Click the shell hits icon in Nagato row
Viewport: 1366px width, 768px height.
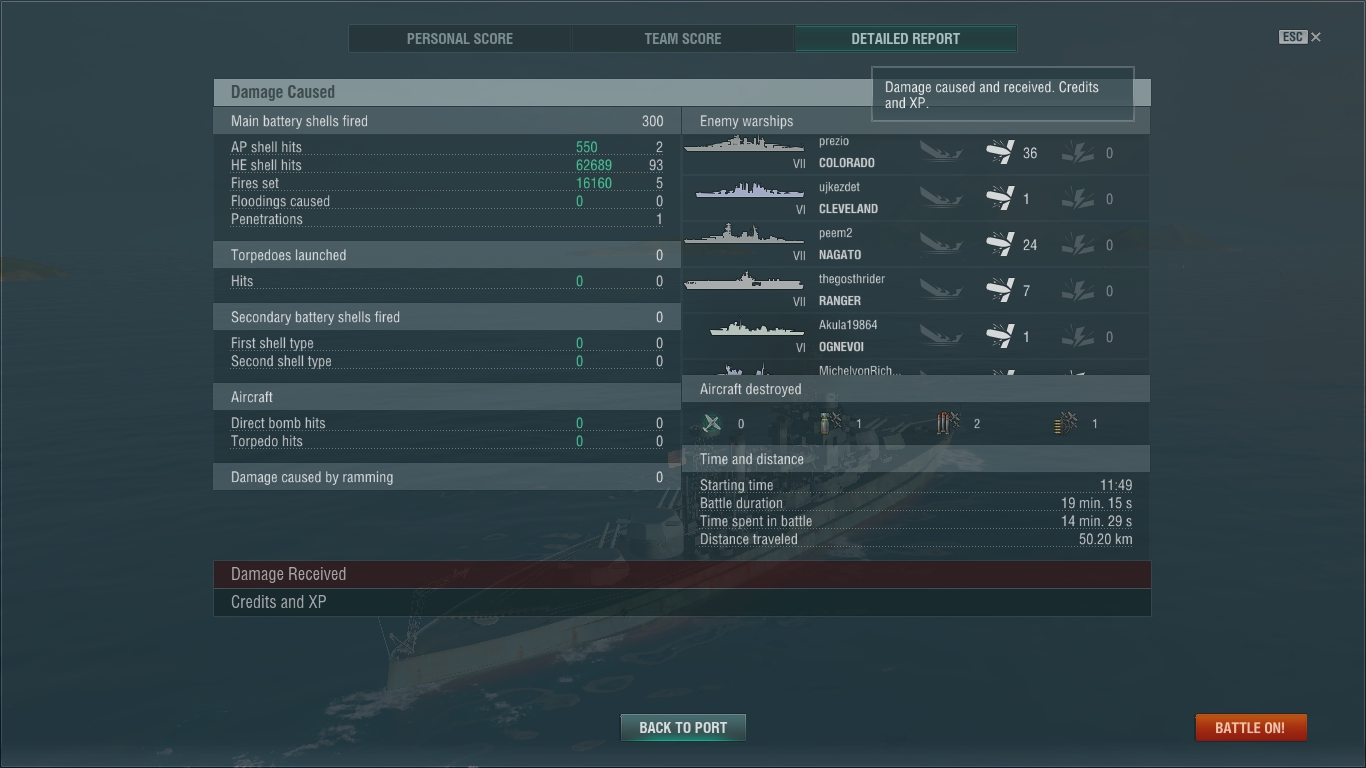coord(1000,245)
